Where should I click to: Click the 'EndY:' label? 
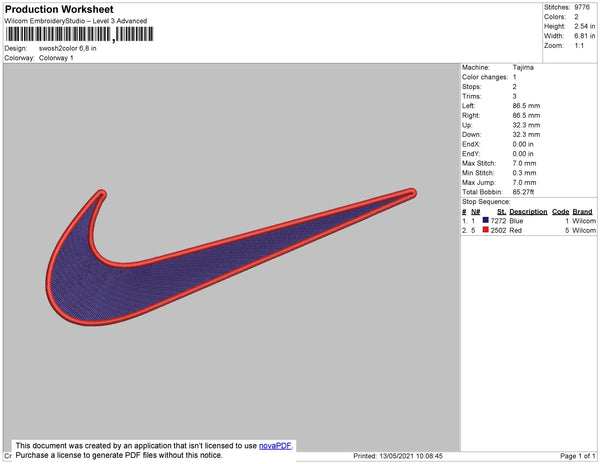471,154
